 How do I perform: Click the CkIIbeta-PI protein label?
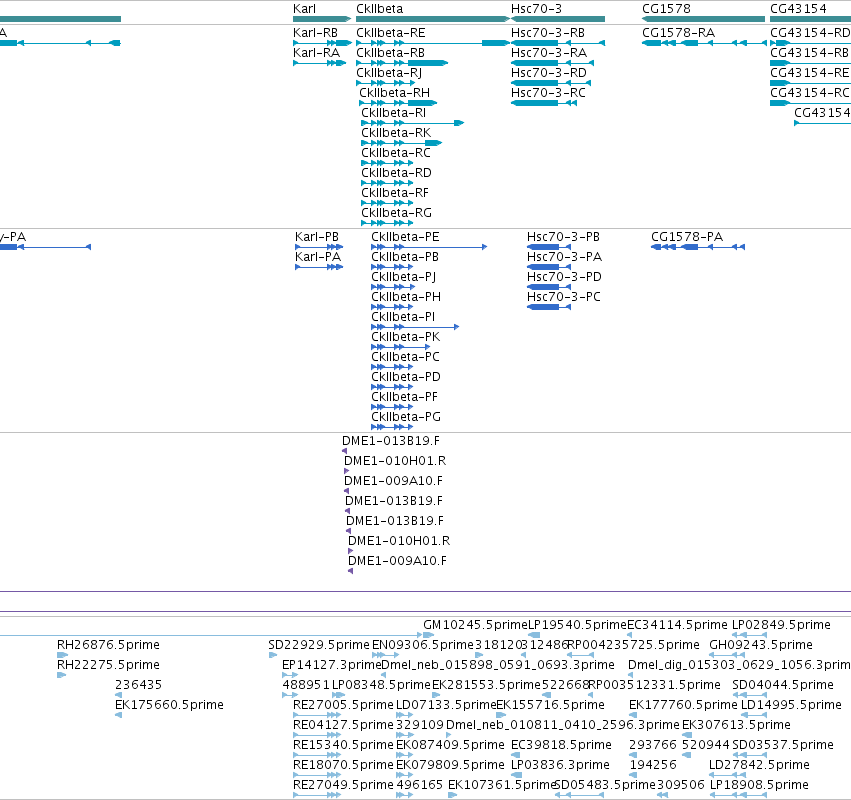pyautogui.click(x=403, y=318)
